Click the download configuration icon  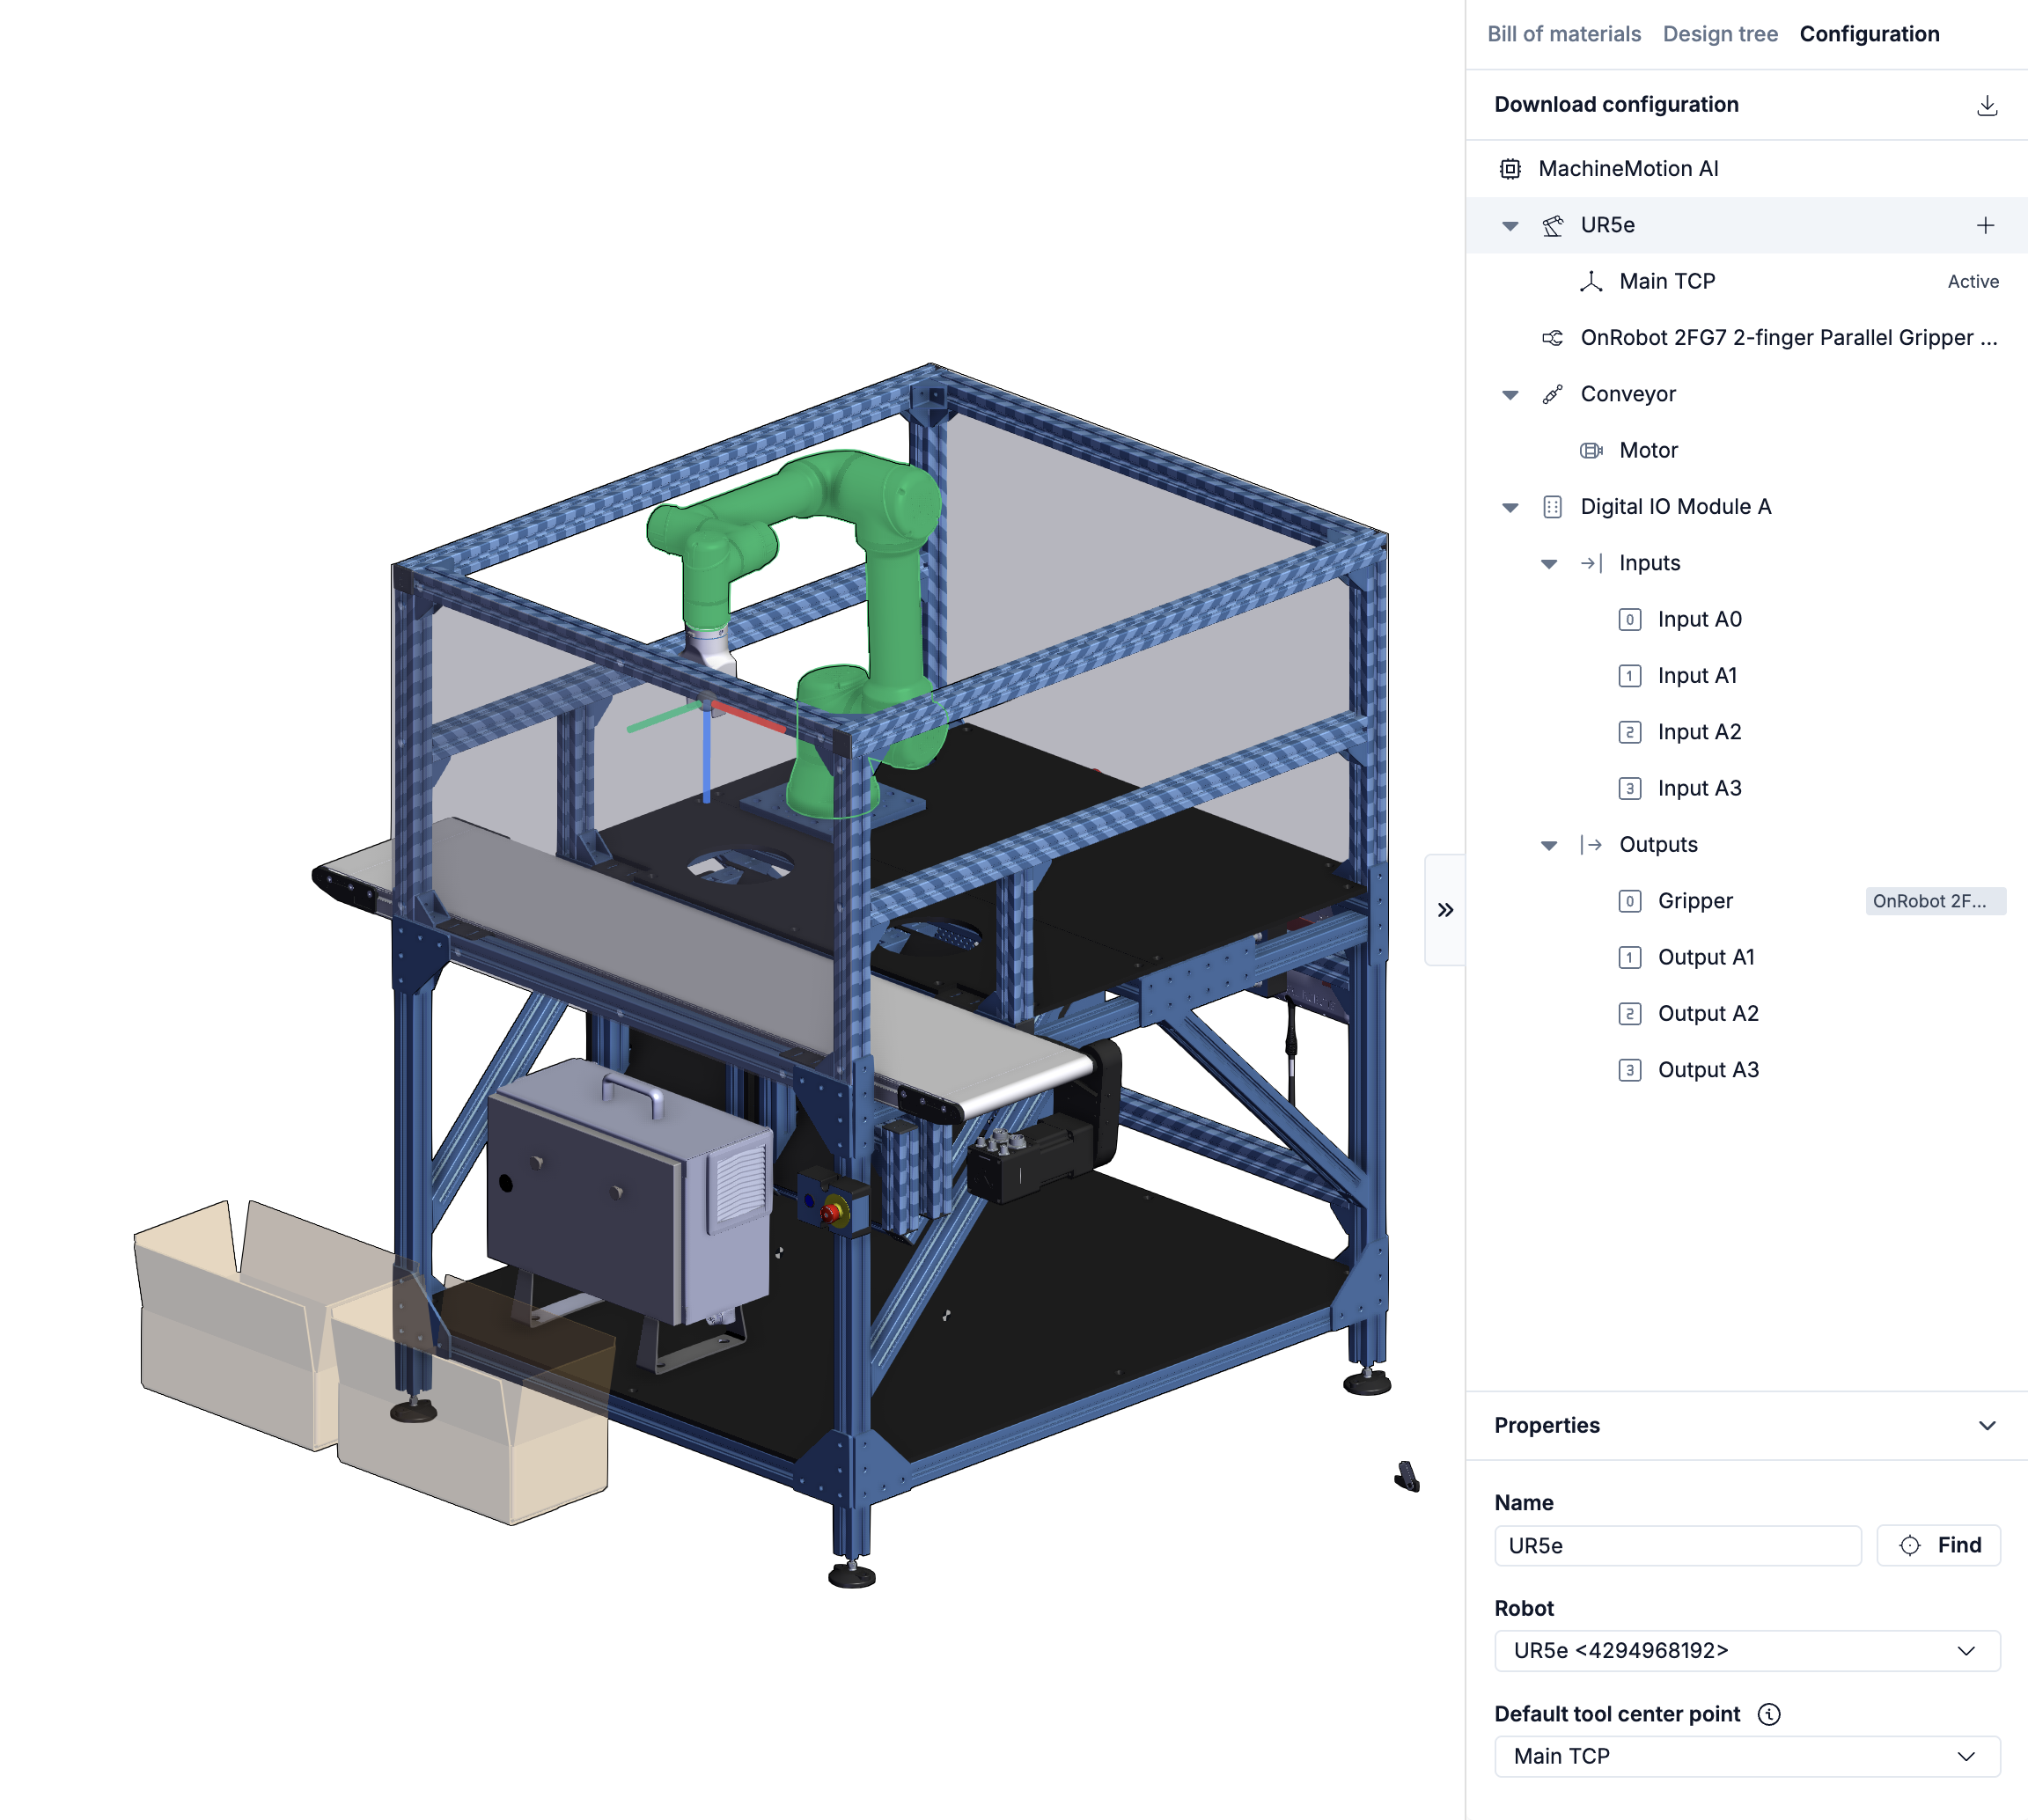click(1986, 105)
